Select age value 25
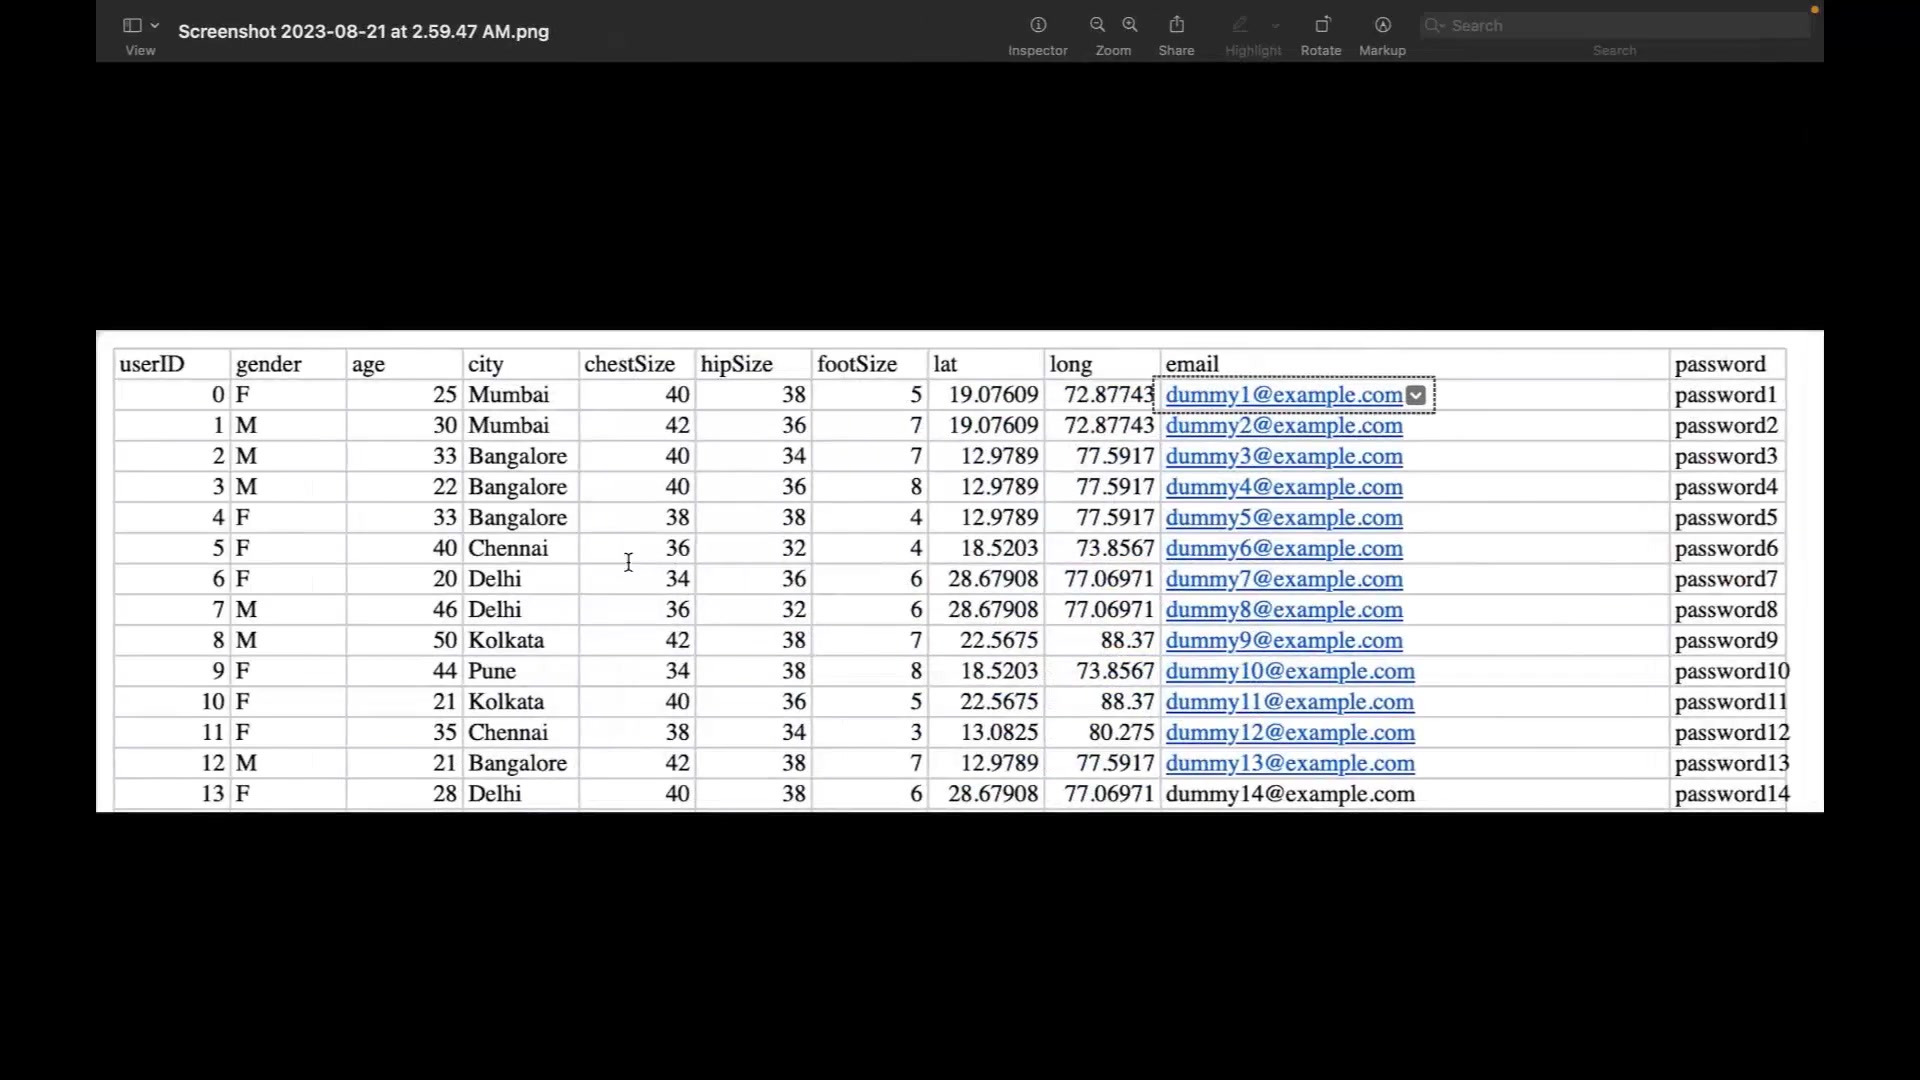This screenshot has width=1920, height=1080. (445, 395)
